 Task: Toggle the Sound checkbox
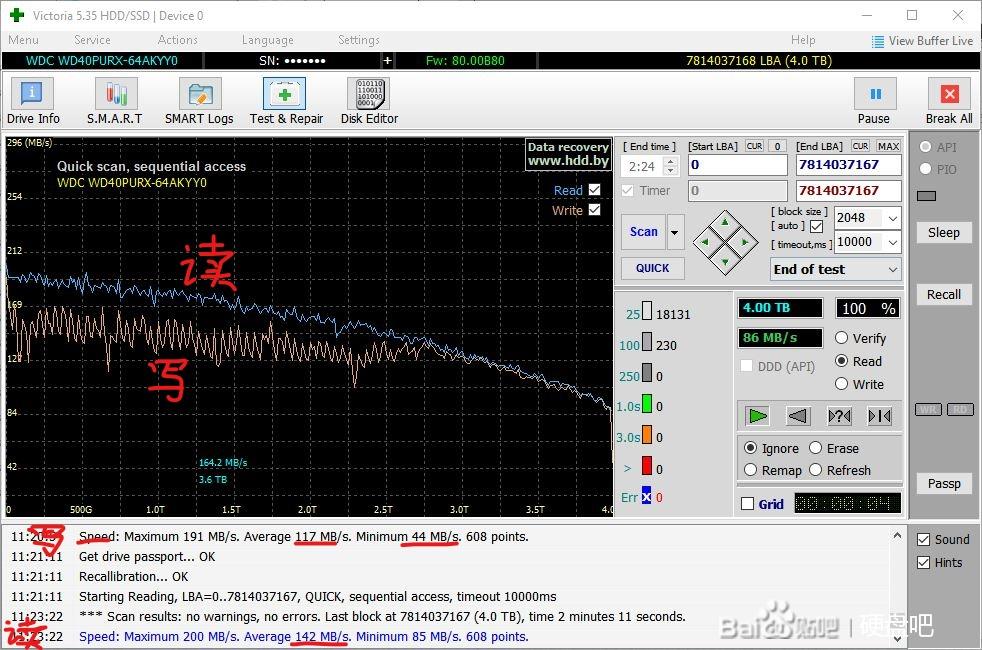923,539
